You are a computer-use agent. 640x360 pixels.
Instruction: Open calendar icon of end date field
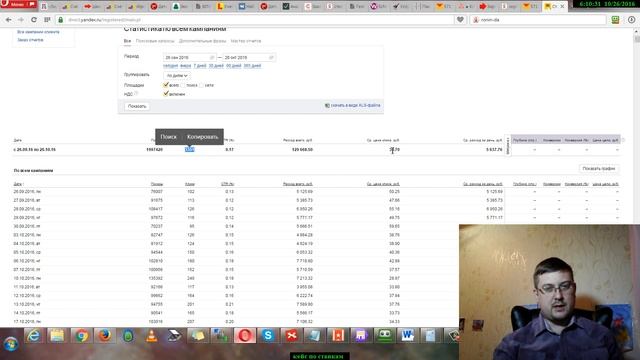pos(271,58)
